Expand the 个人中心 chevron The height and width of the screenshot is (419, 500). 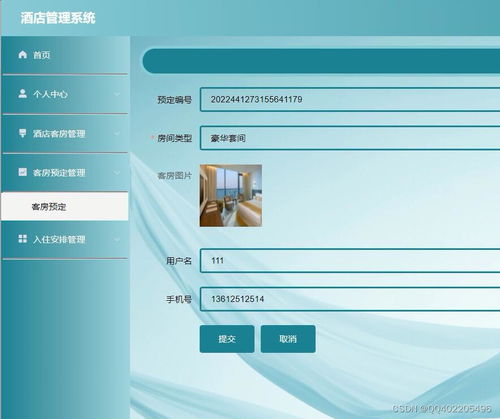117,94
